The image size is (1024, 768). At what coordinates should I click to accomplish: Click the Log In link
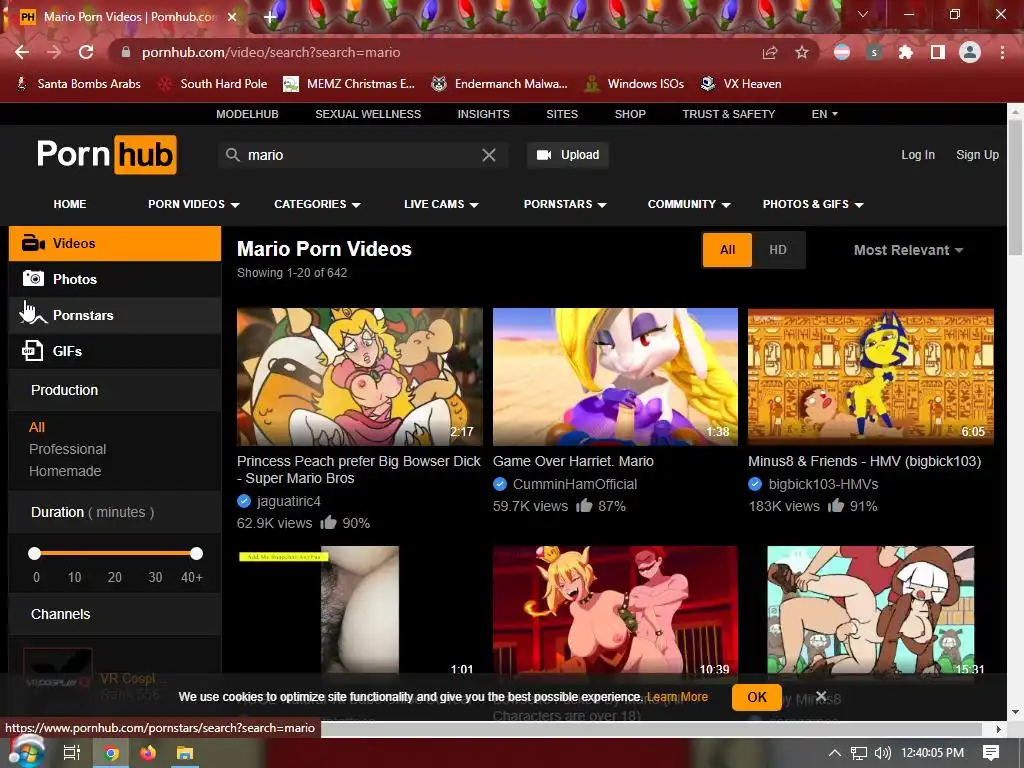[918, 155]
